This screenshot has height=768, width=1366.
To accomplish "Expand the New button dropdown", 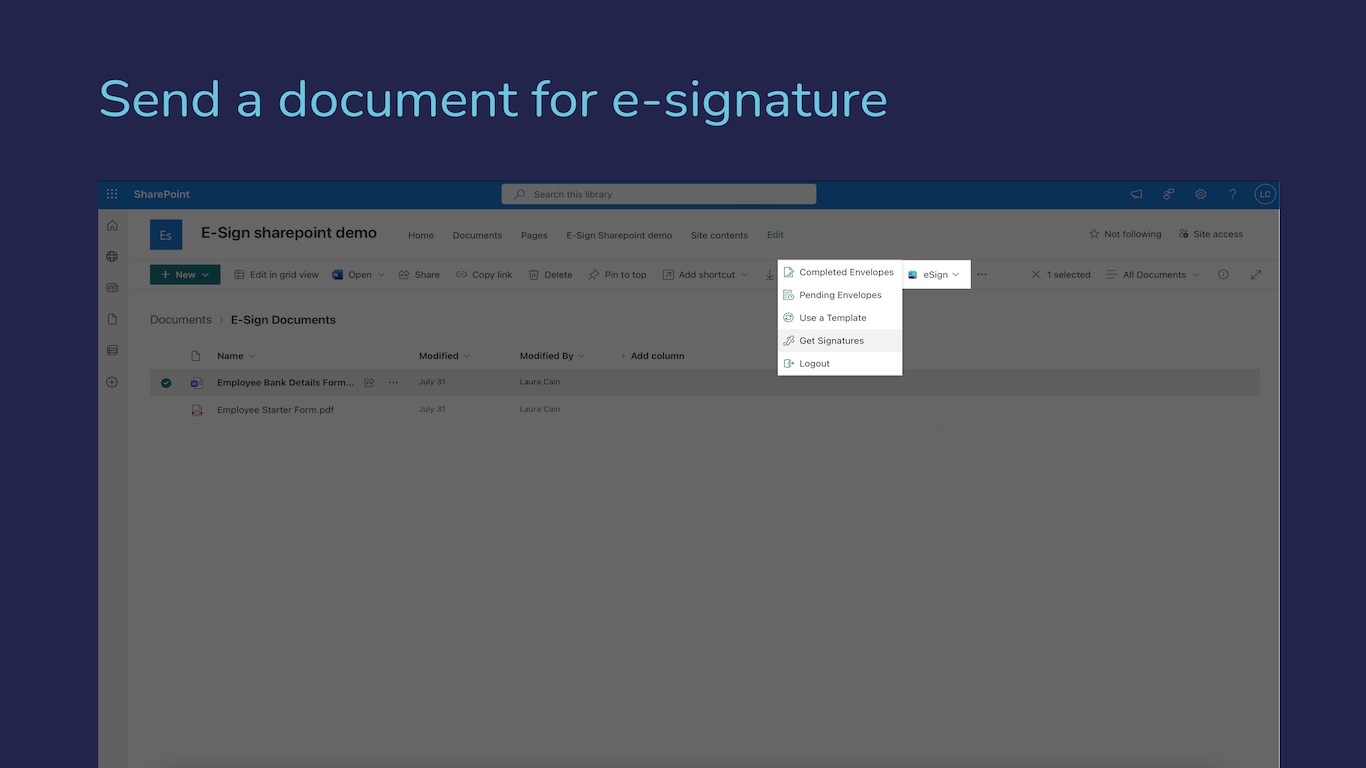I will click(205, 275).
